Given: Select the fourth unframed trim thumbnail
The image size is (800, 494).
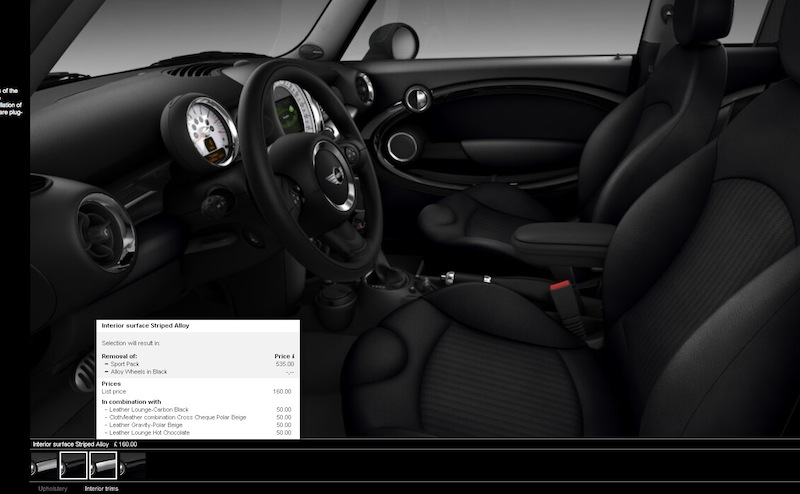Looking at the screenshot, I should (x=132, y=465).
